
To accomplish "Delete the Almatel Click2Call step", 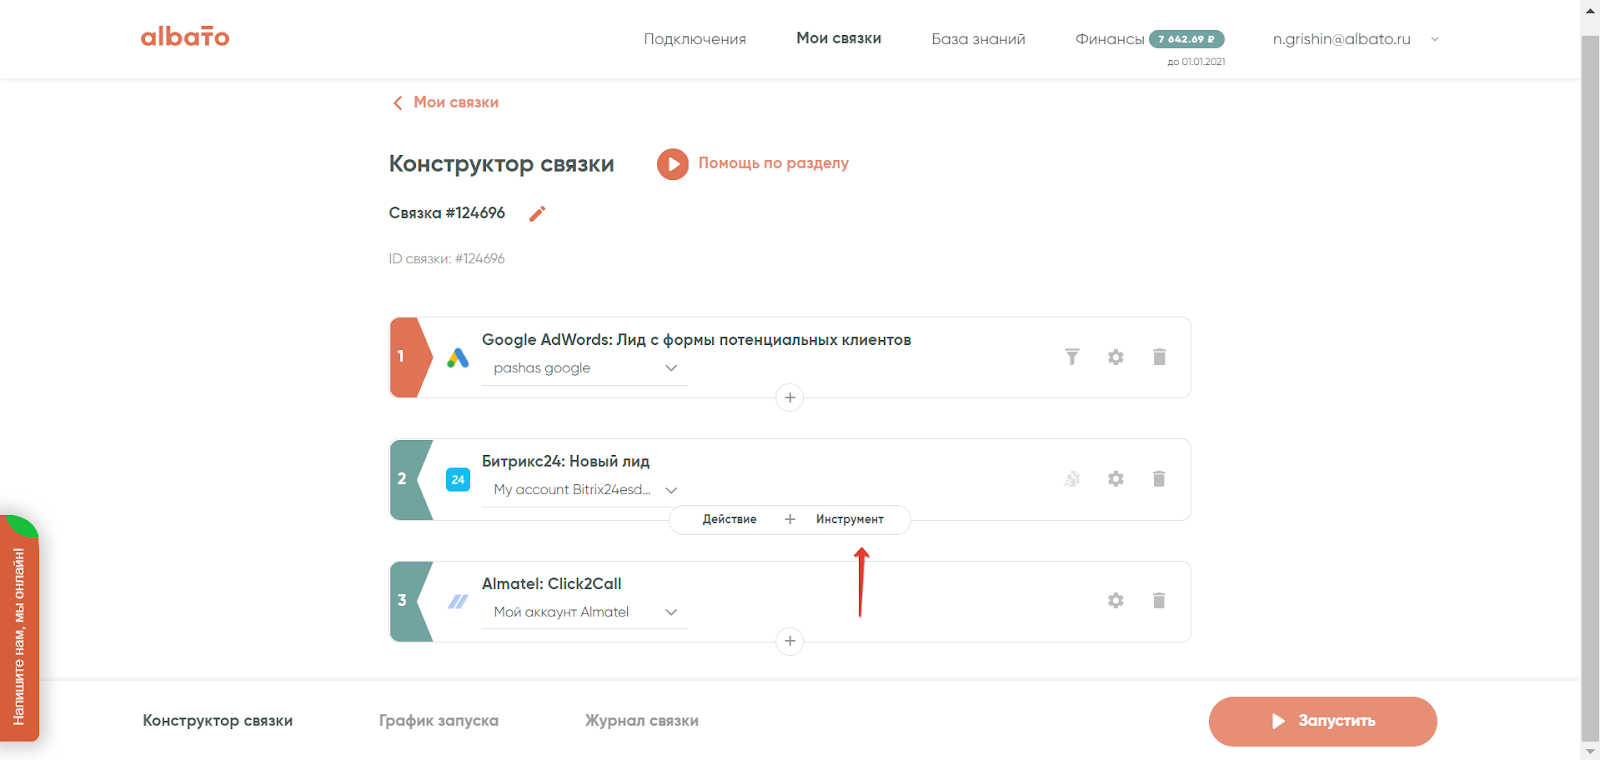I will tap(1159, 600).
